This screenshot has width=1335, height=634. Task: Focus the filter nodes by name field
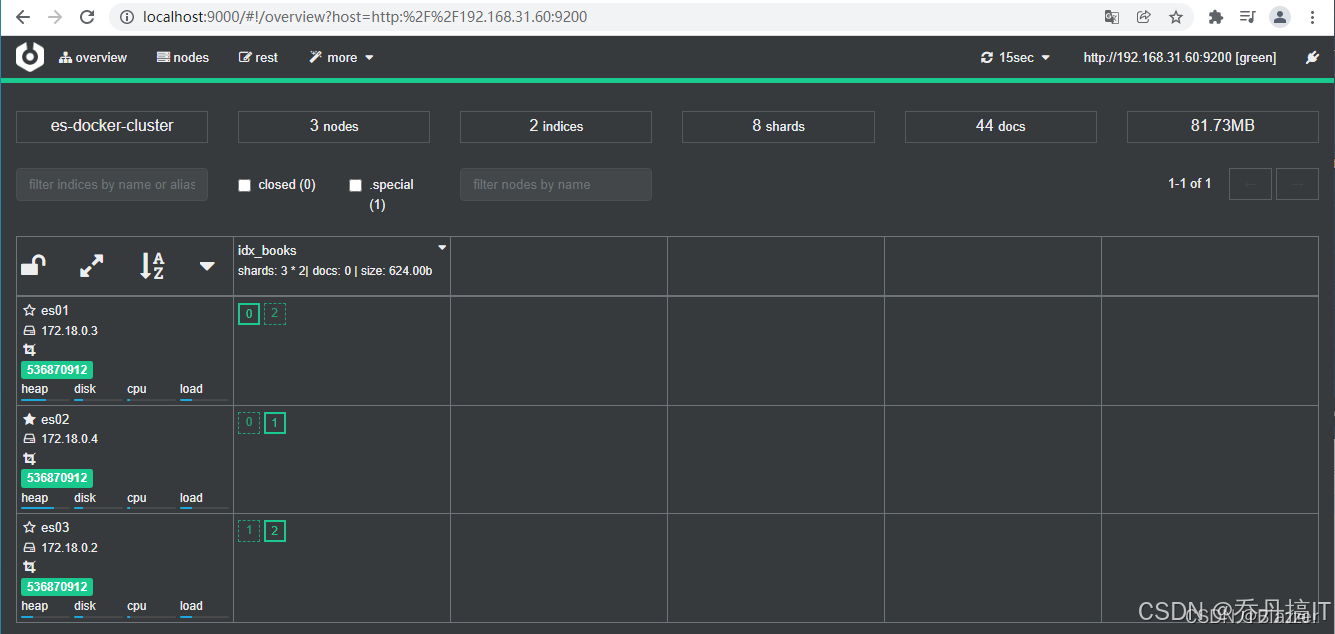click(556, 184)
